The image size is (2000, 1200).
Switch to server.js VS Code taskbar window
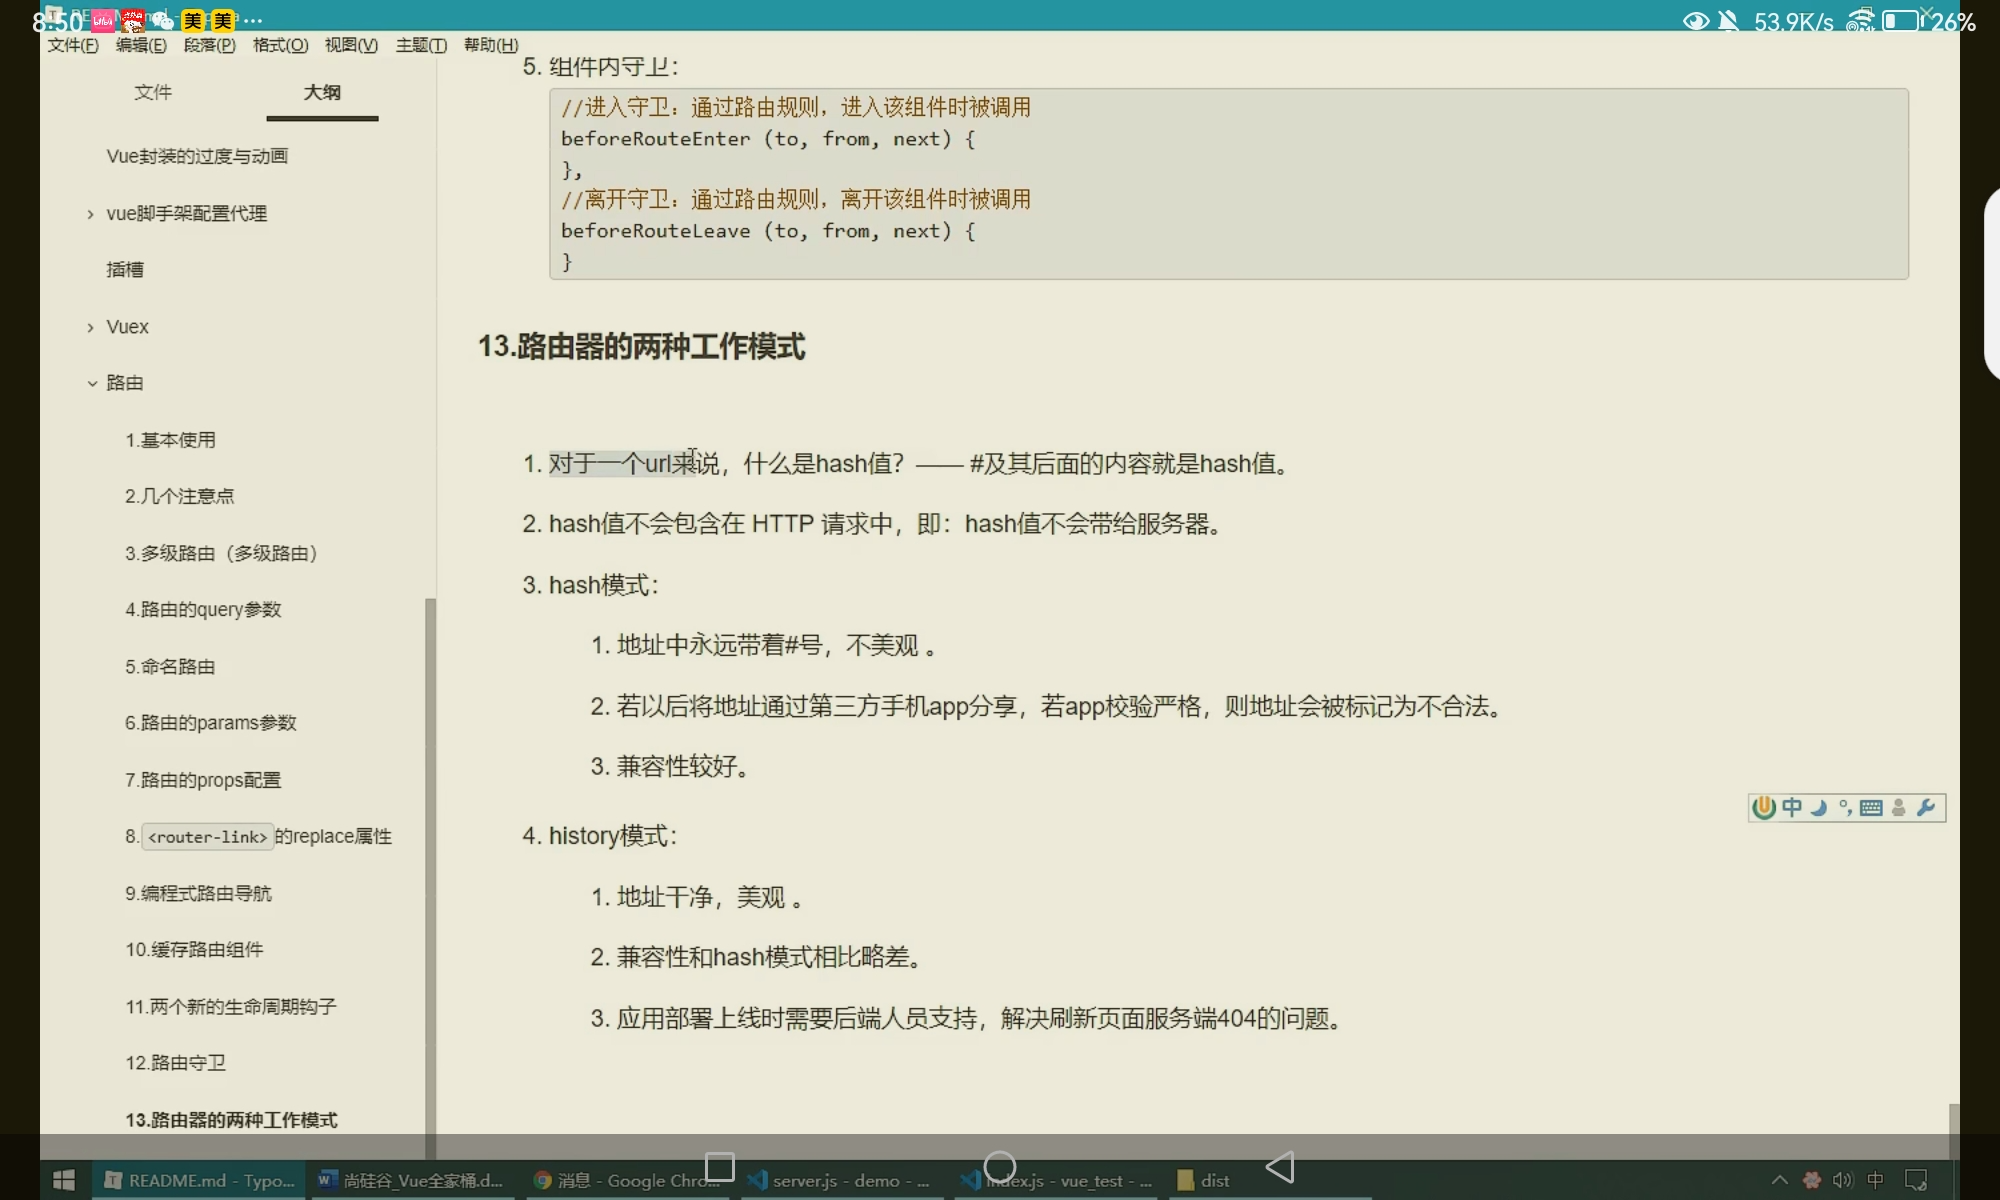pyautogui.click(x=838, y=1180)
